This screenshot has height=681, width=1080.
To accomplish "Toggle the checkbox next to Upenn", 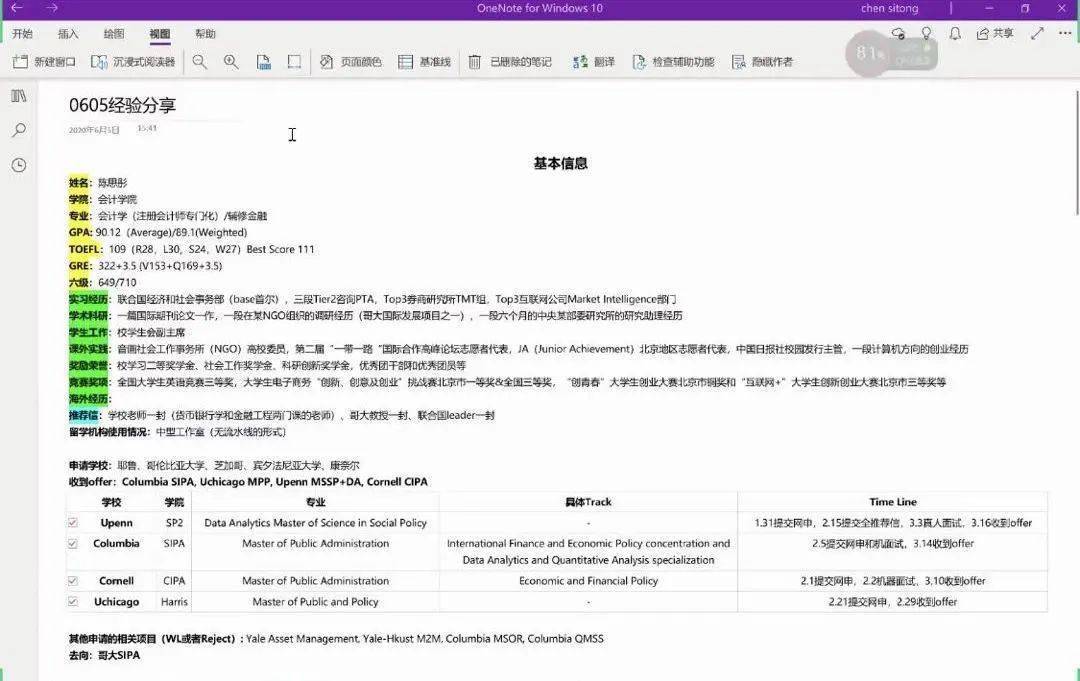I will (73, 523).
